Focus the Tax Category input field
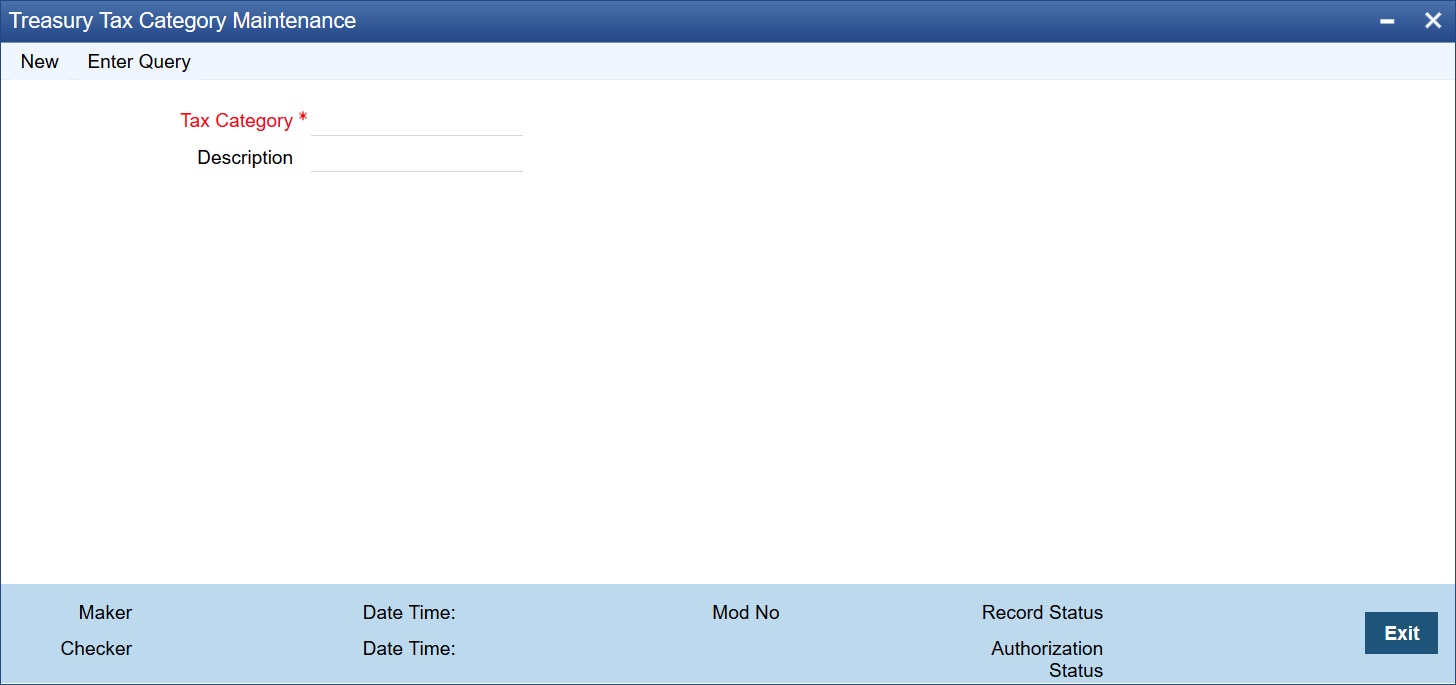 pos(417,121)
